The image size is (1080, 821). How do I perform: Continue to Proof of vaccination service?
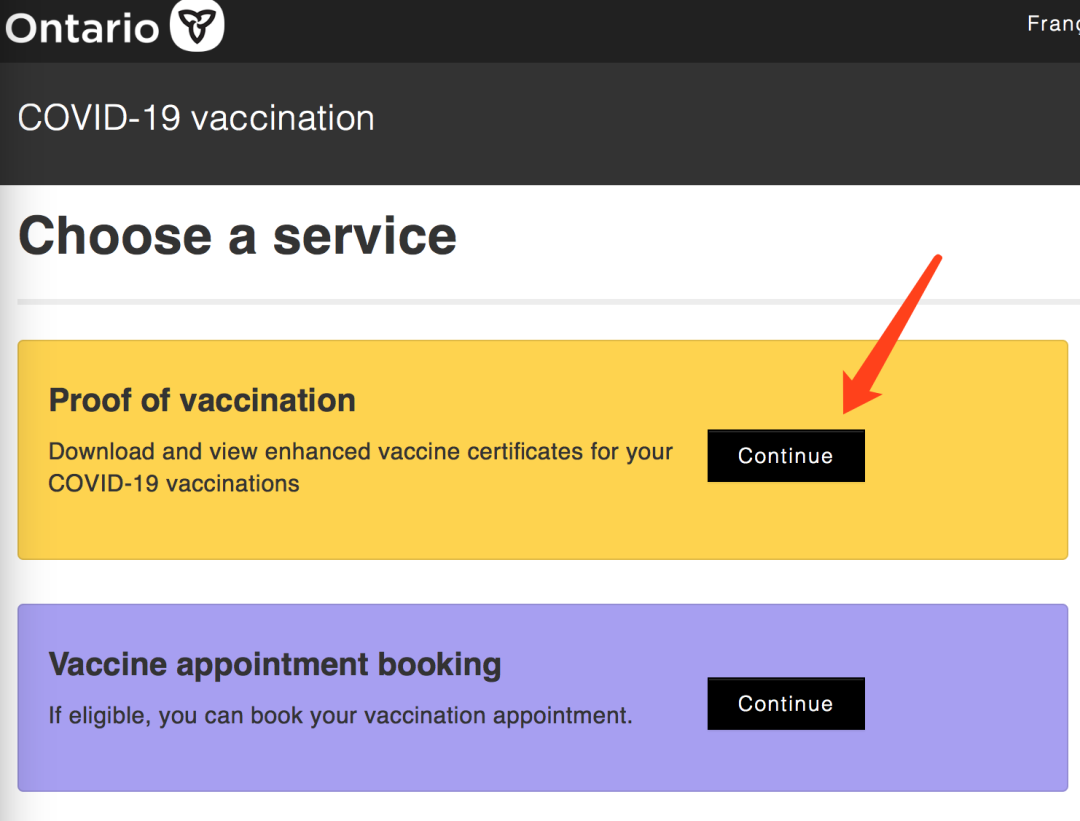point(786,455)
